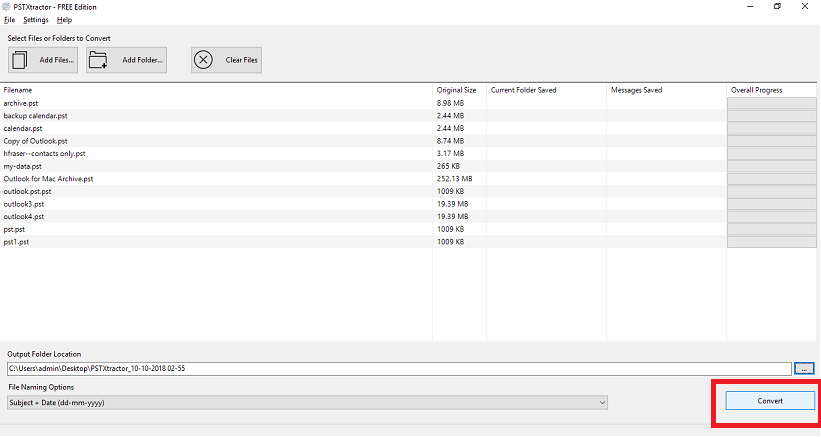Screen dimensions: 821x437
Task: Click the Current Folder Saved column header
Action: tap(524, 90)
